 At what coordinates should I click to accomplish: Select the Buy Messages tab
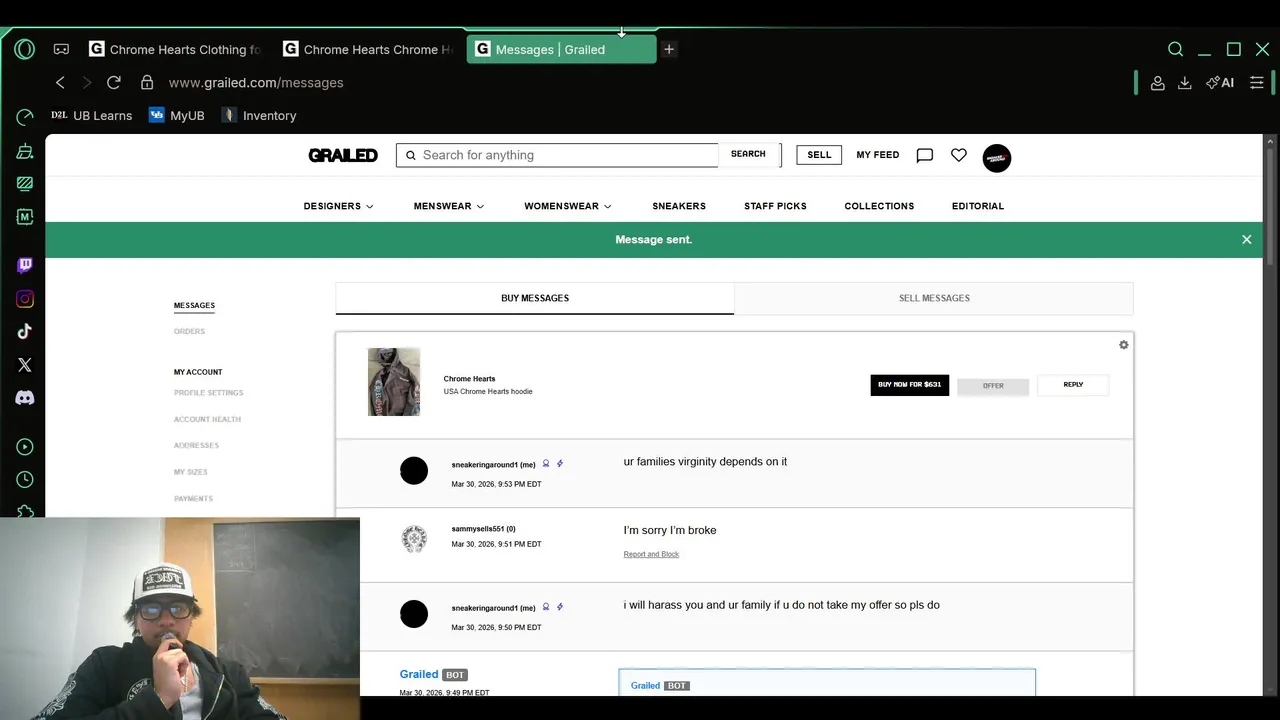(x=535, y=298)
